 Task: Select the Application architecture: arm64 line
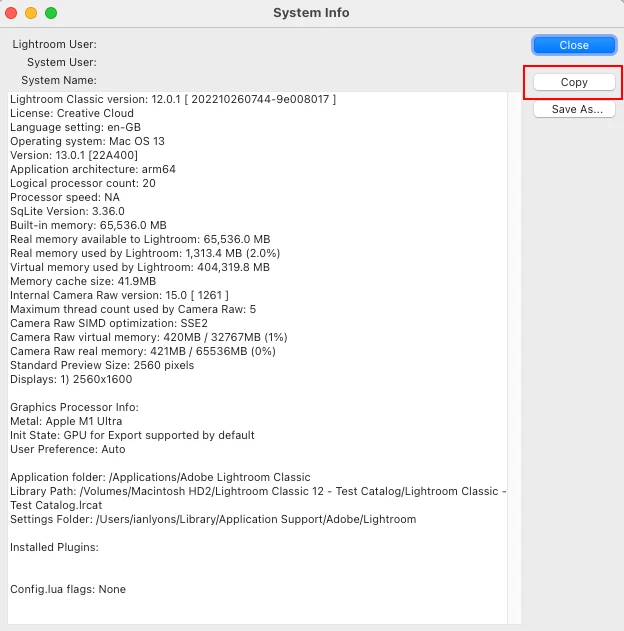[93, 169]
